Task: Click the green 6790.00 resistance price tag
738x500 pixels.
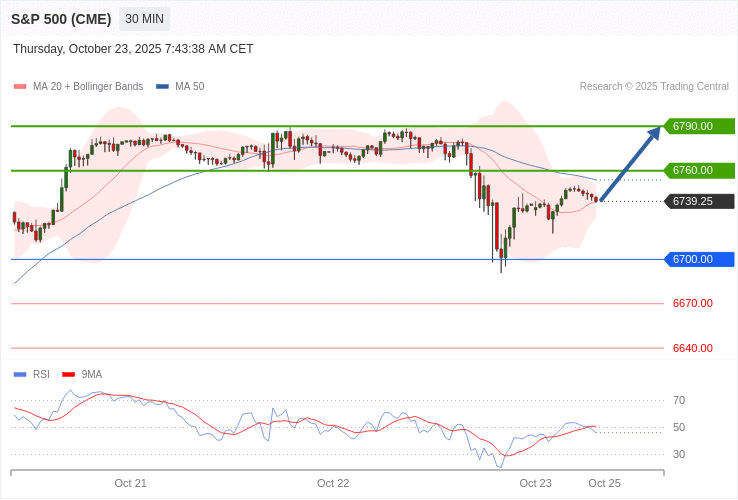Action: click(699, 126)
